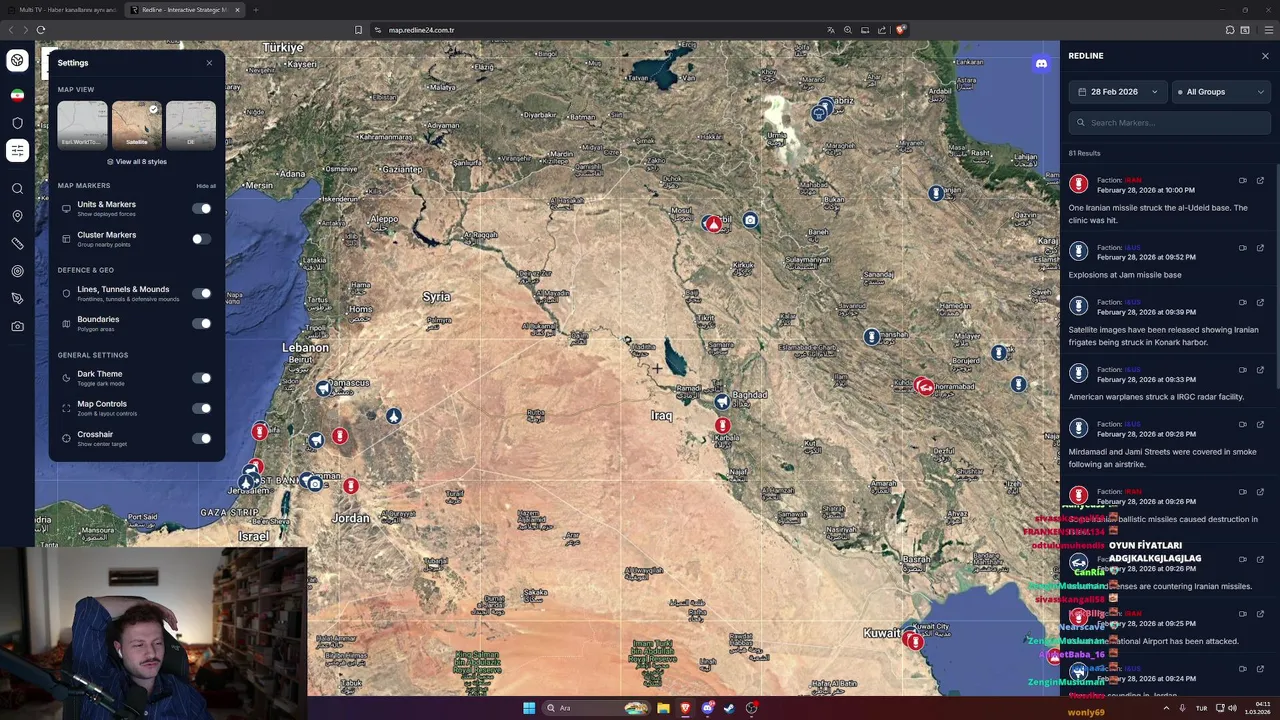The height and width of the screenshot is (720, 1280).
Task: Click the Baghdad label on map
Action: (750, 395)
